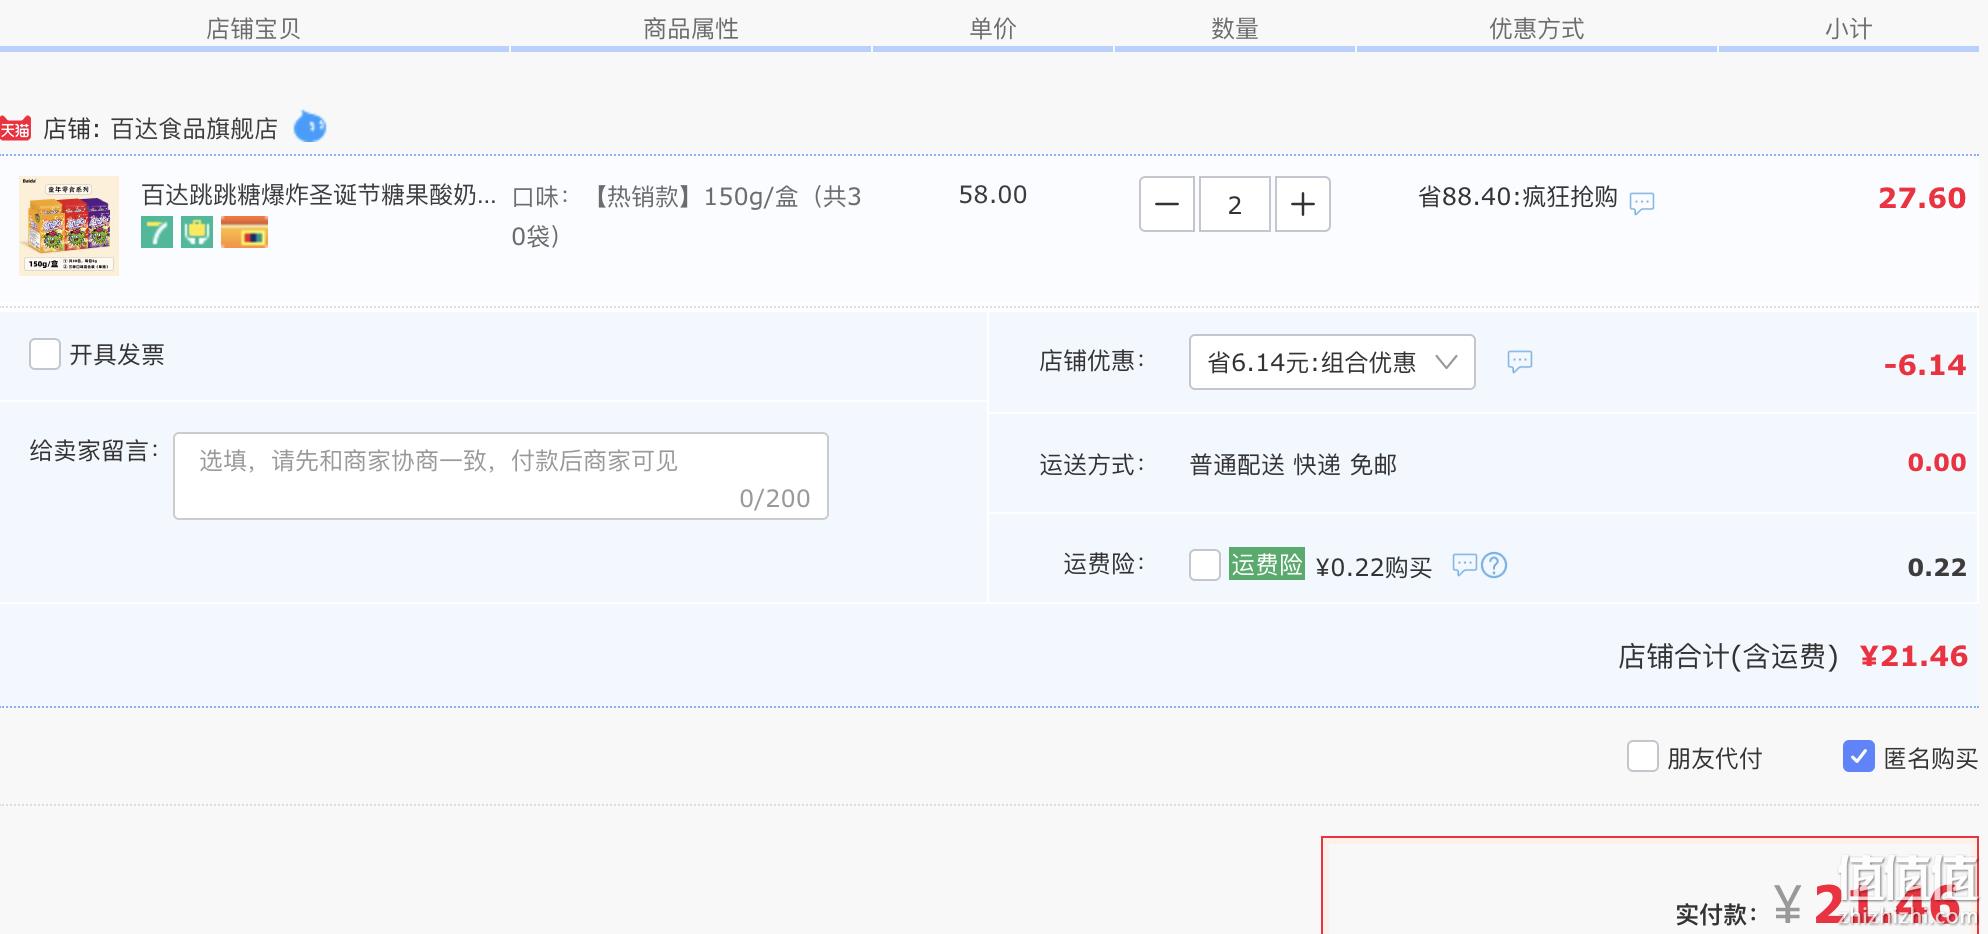This screenshot has height=934, width=1988.
Task: Click the green 运费险 tag
Action: (1267, 564)
